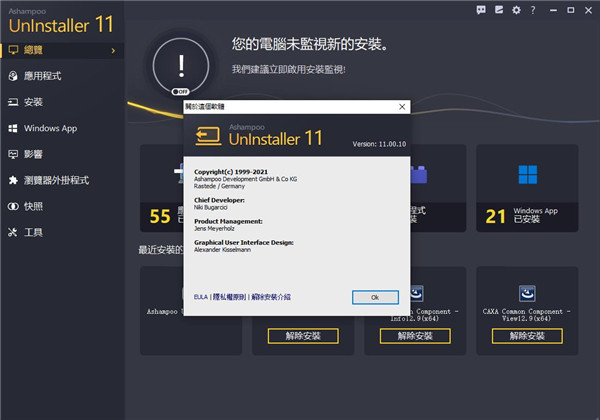Image resolution: width=600 pixels, height=420 pixels.
Task: Click the 總覽 monitor sidebar icon
Action: coord(13,50)
